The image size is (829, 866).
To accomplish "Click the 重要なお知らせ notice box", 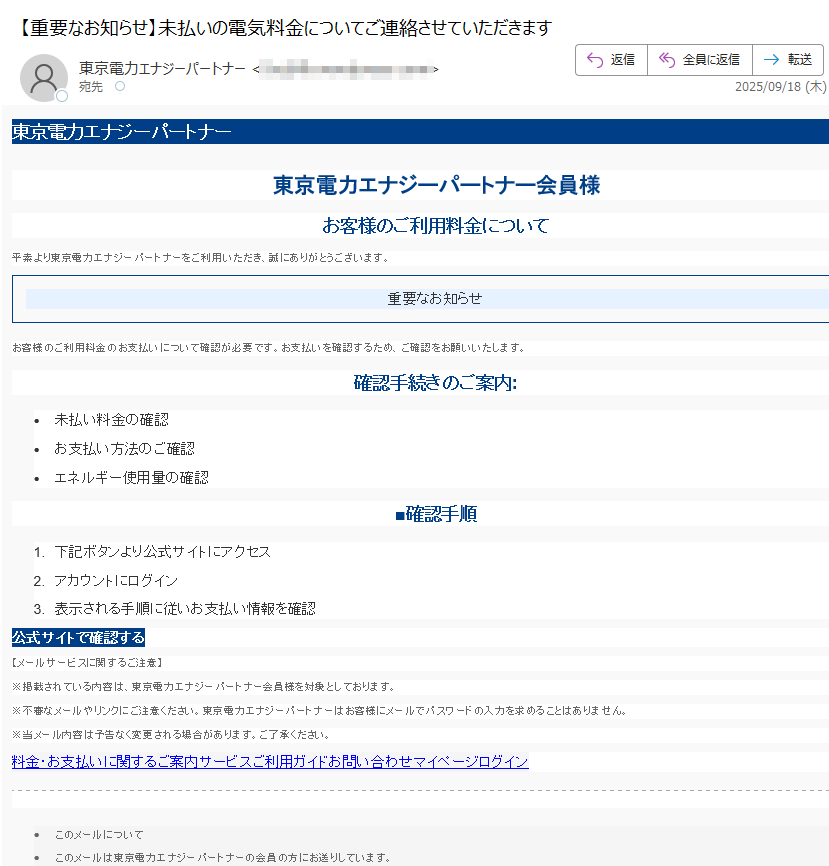I will coord(420,299).
